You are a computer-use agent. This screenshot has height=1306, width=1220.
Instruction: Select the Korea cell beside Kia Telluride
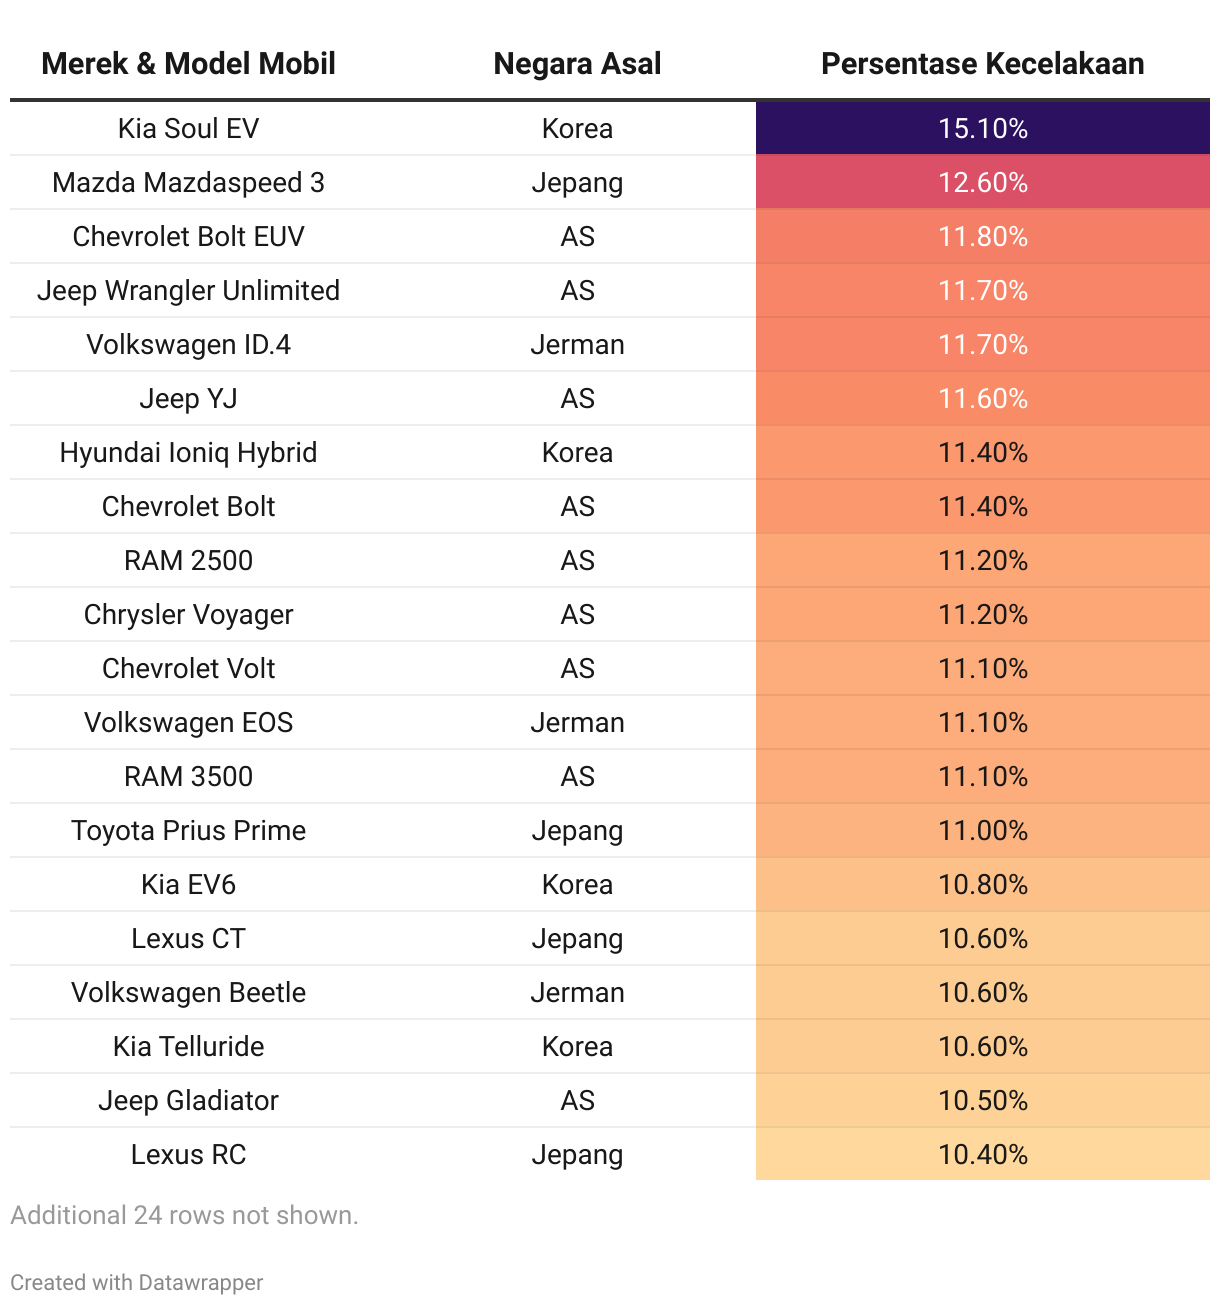tap(577, 1047)
